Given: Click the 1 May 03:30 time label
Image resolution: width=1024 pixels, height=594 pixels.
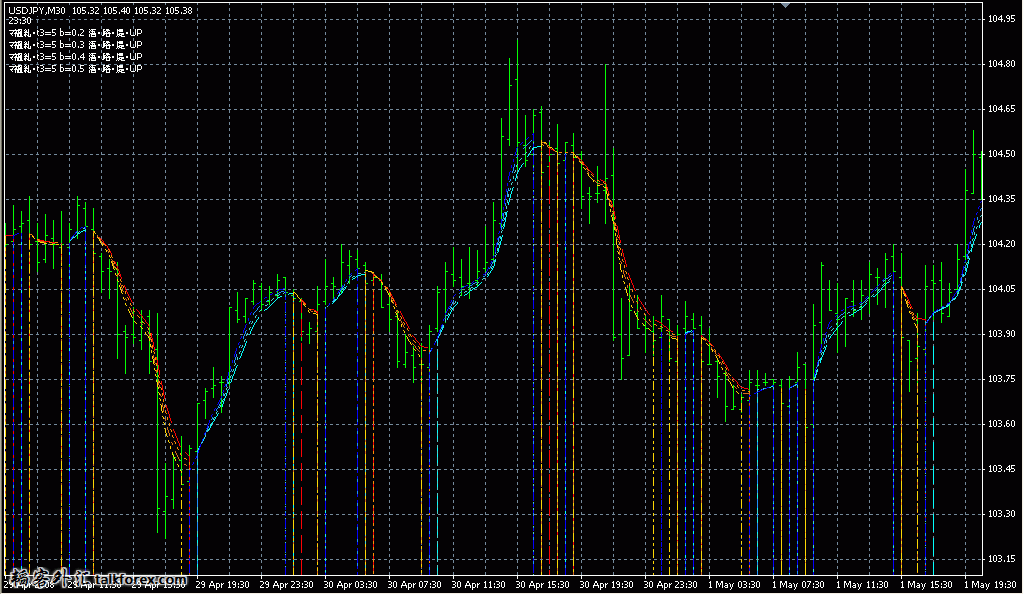Looking at the screenshot, I should (x=734, y=585).
